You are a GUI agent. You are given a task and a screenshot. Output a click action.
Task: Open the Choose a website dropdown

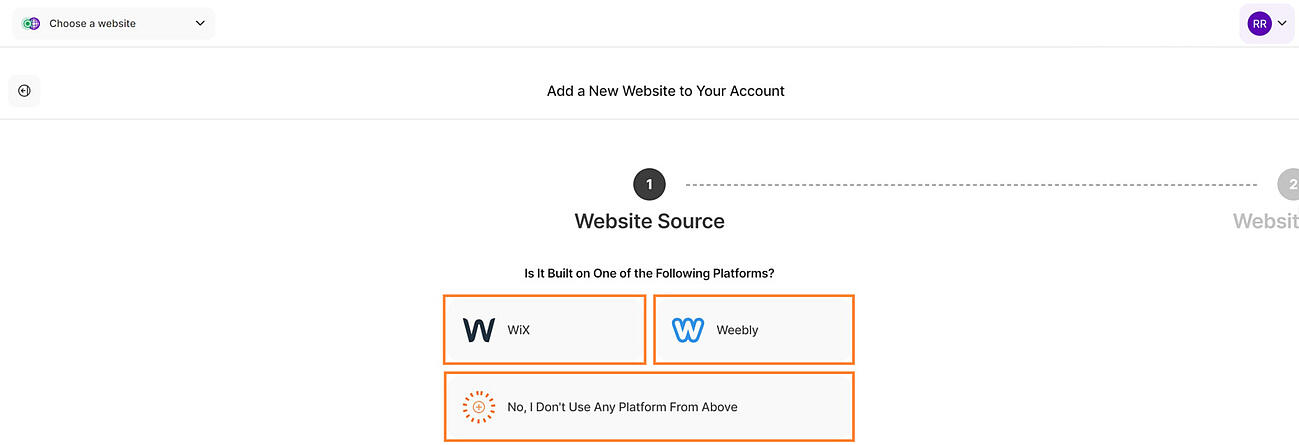(114, 23)
